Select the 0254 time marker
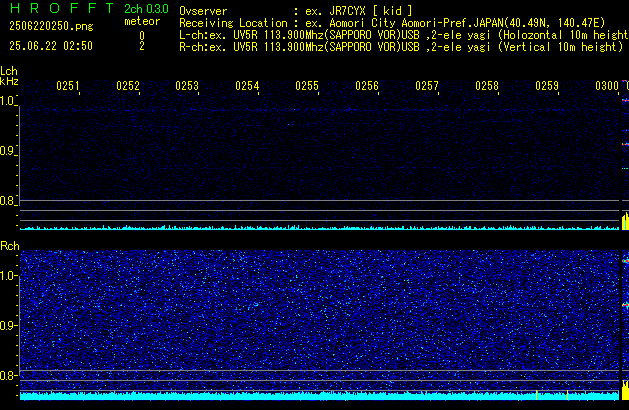This screenshot has width=629, height=410. [x=247, y=86]
